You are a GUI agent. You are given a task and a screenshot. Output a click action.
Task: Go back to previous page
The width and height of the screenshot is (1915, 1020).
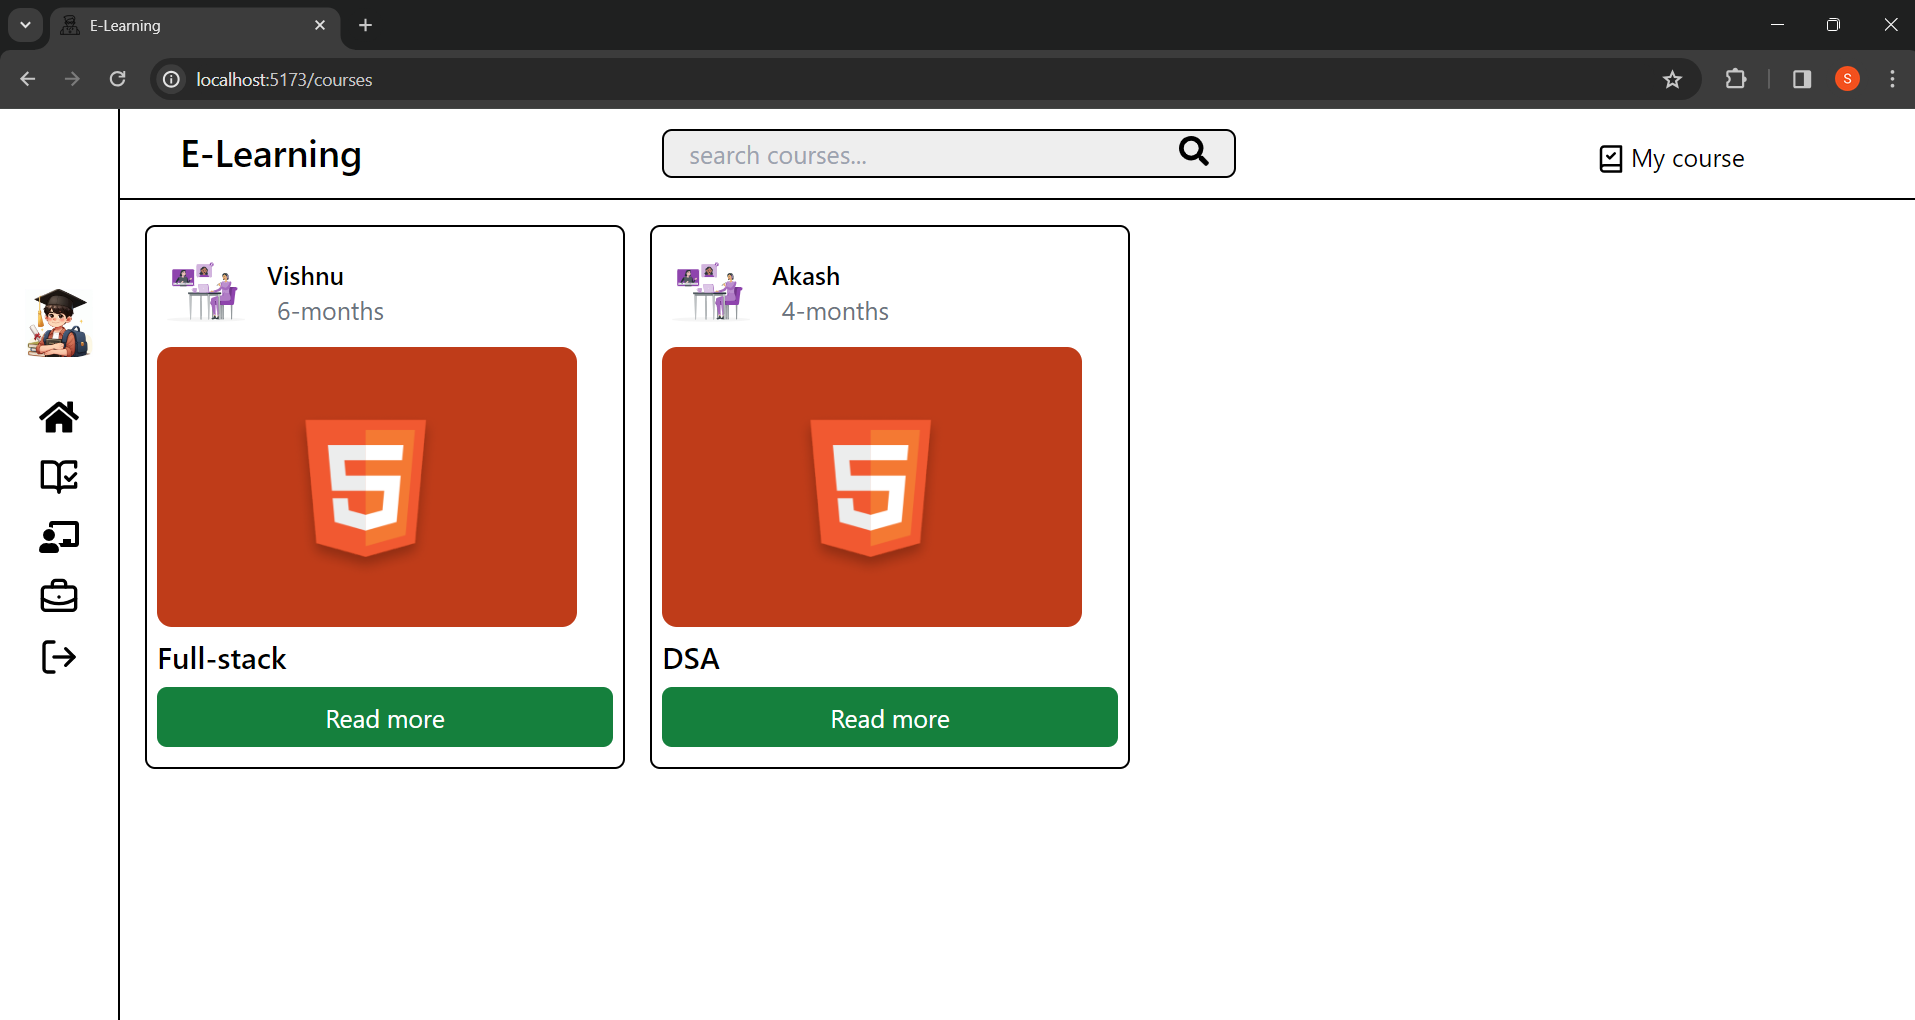click(28, 79)
